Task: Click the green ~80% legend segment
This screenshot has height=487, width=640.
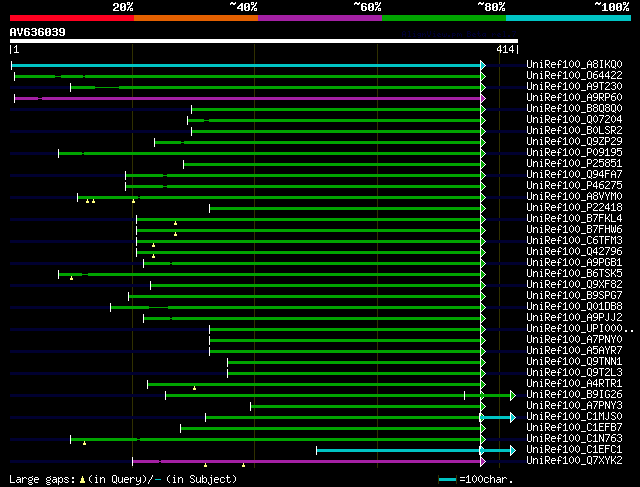Action: 444,18
